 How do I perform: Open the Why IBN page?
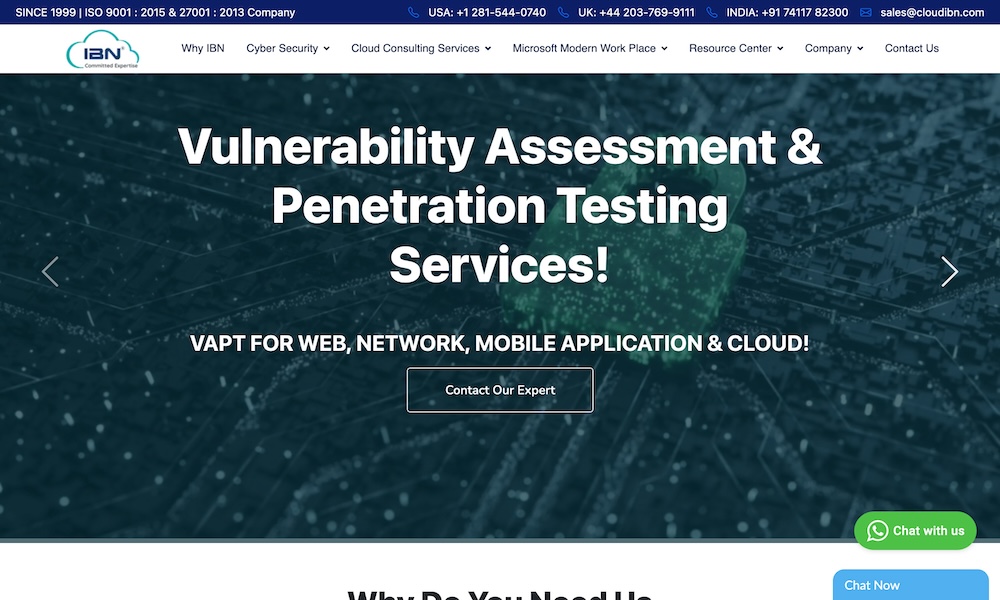pos(203,48)
